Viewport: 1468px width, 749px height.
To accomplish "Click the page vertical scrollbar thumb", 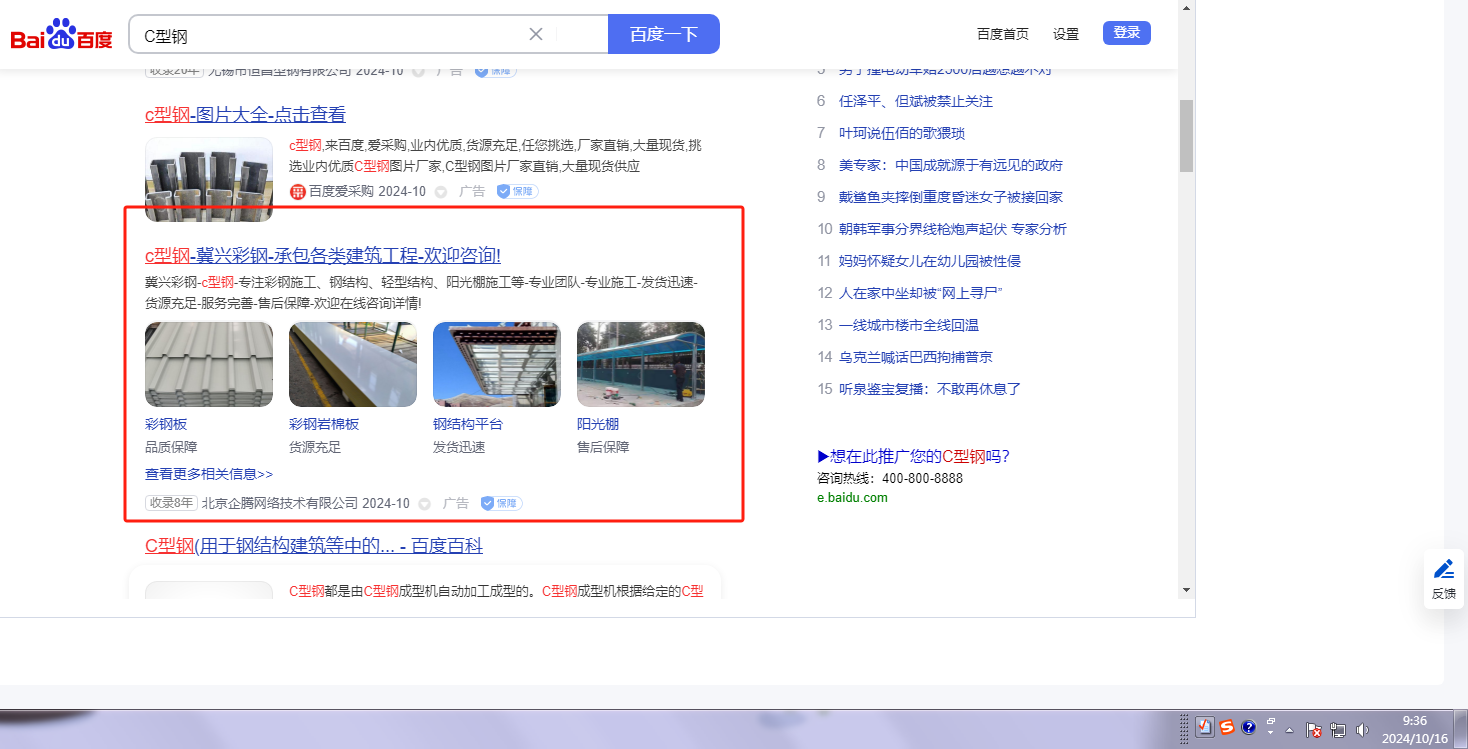I will coord(1186,135).
